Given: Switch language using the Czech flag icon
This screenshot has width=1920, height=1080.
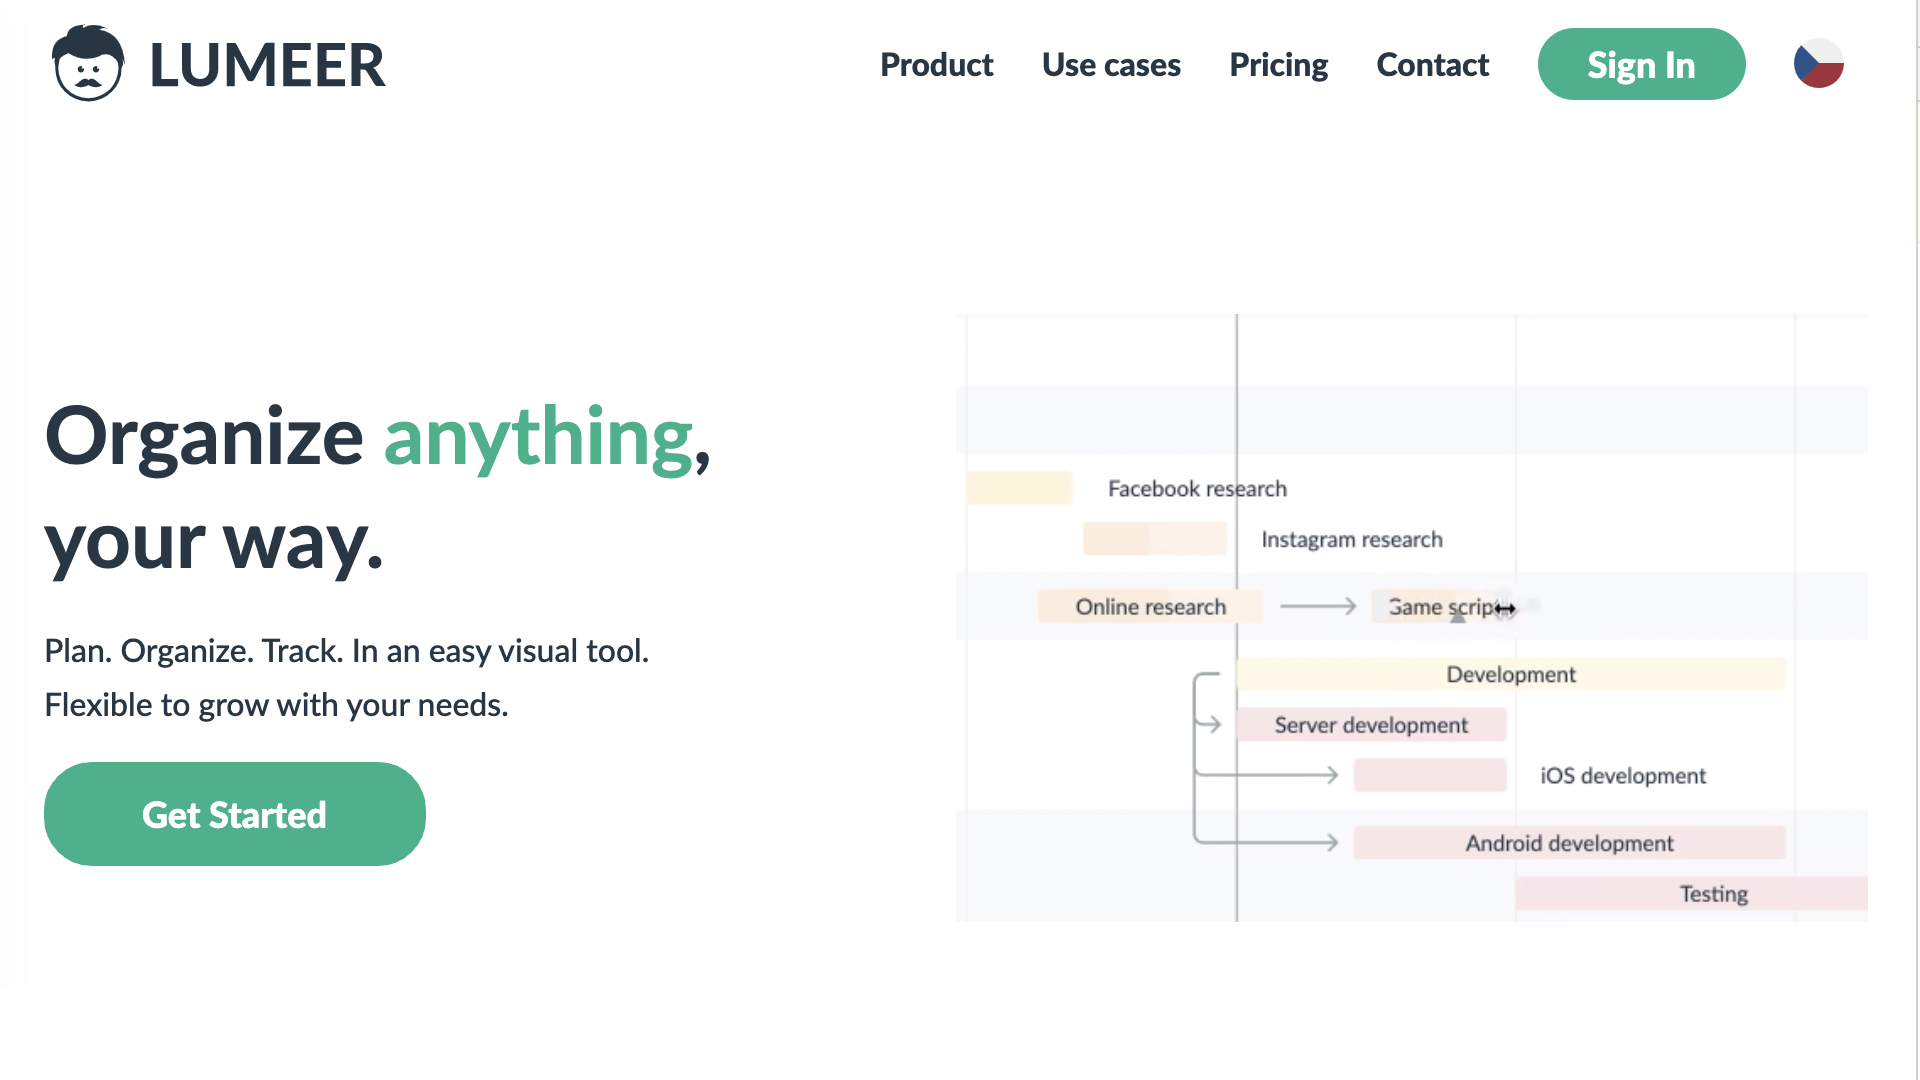Looking at the screenshot, I should pyautogui.click(x=1818, y=64).
